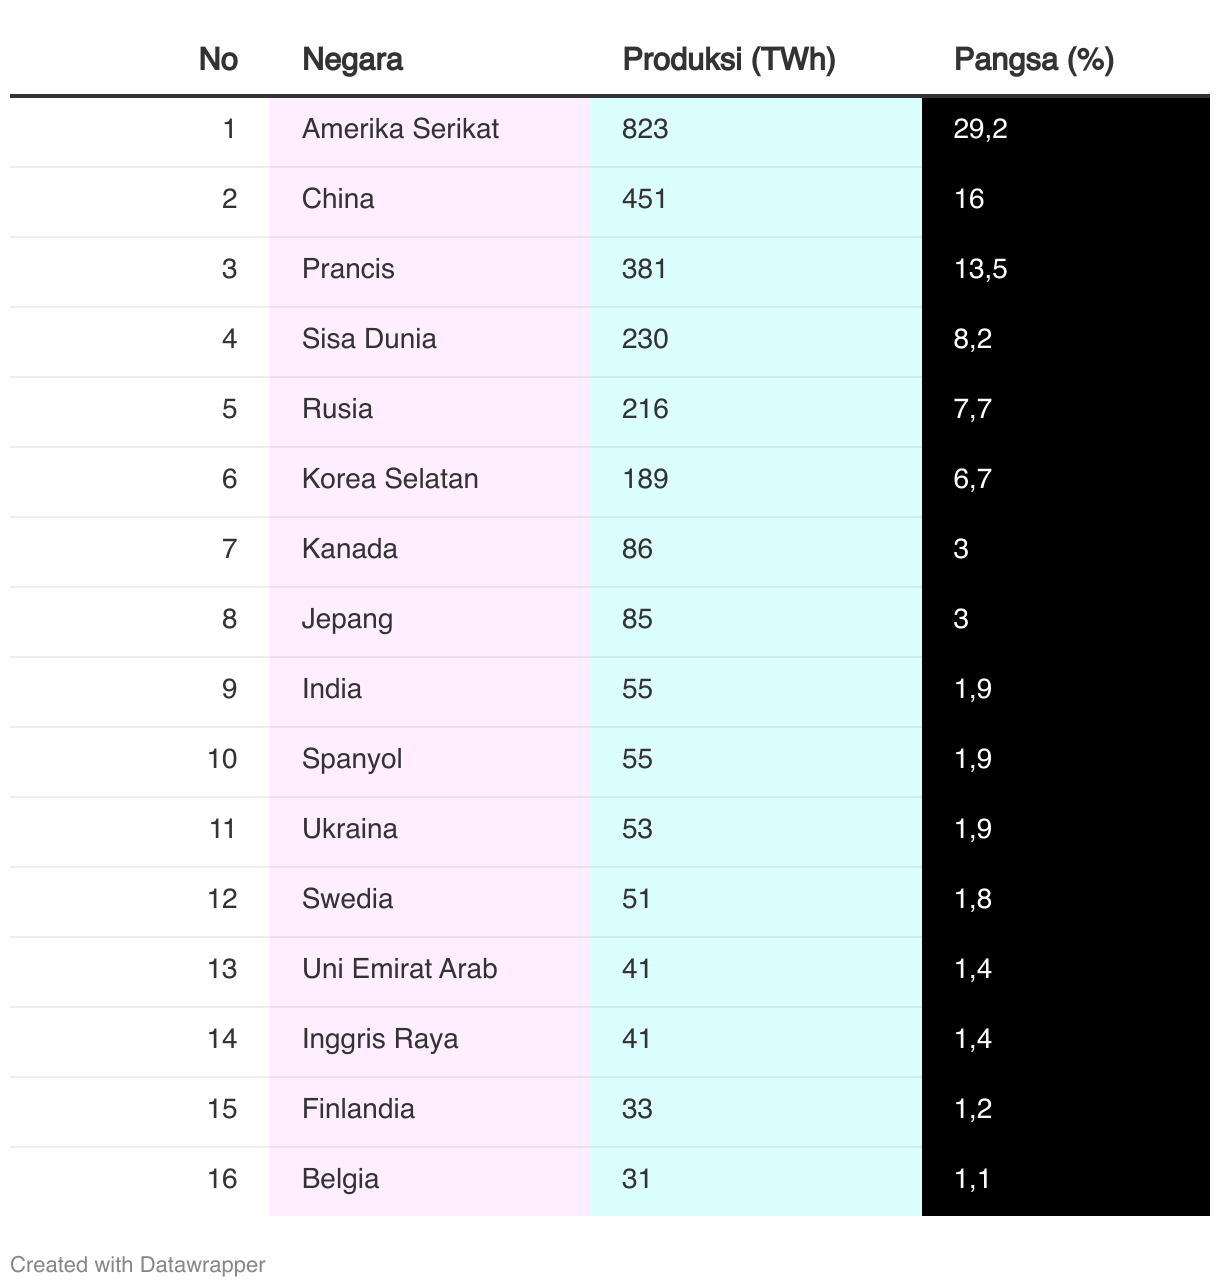Click Prancis production value 381
This screenshot has height=1288, width=1220.
(644, 269)
